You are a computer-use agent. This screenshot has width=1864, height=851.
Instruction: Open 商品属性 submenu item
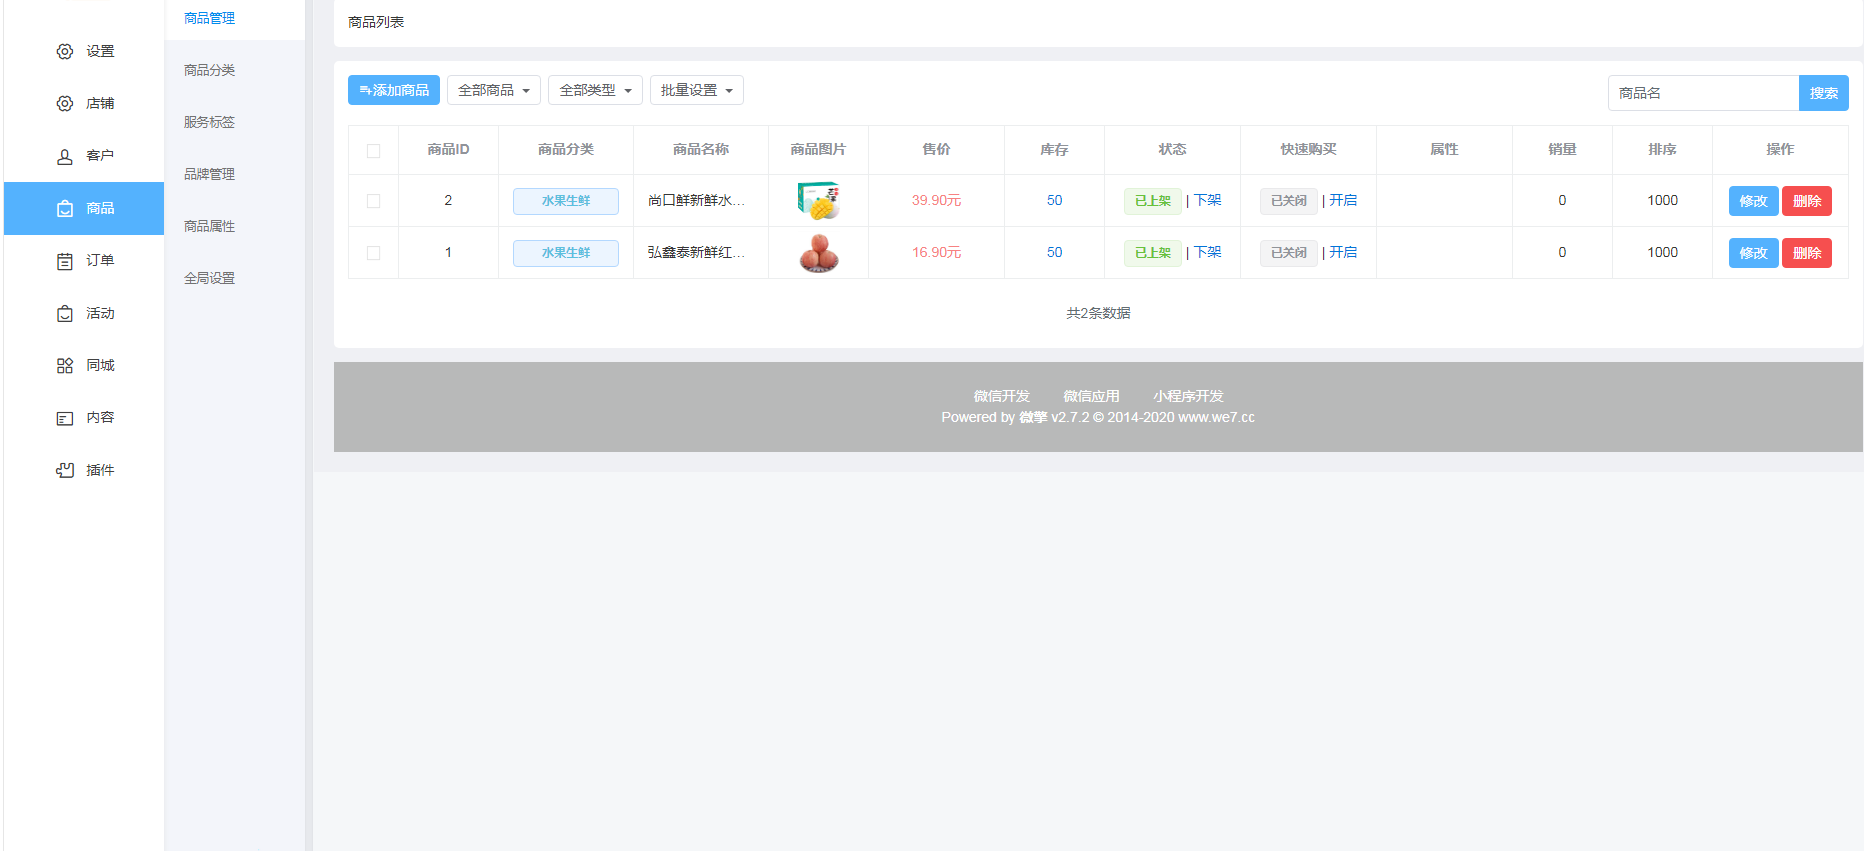point(209,226)
